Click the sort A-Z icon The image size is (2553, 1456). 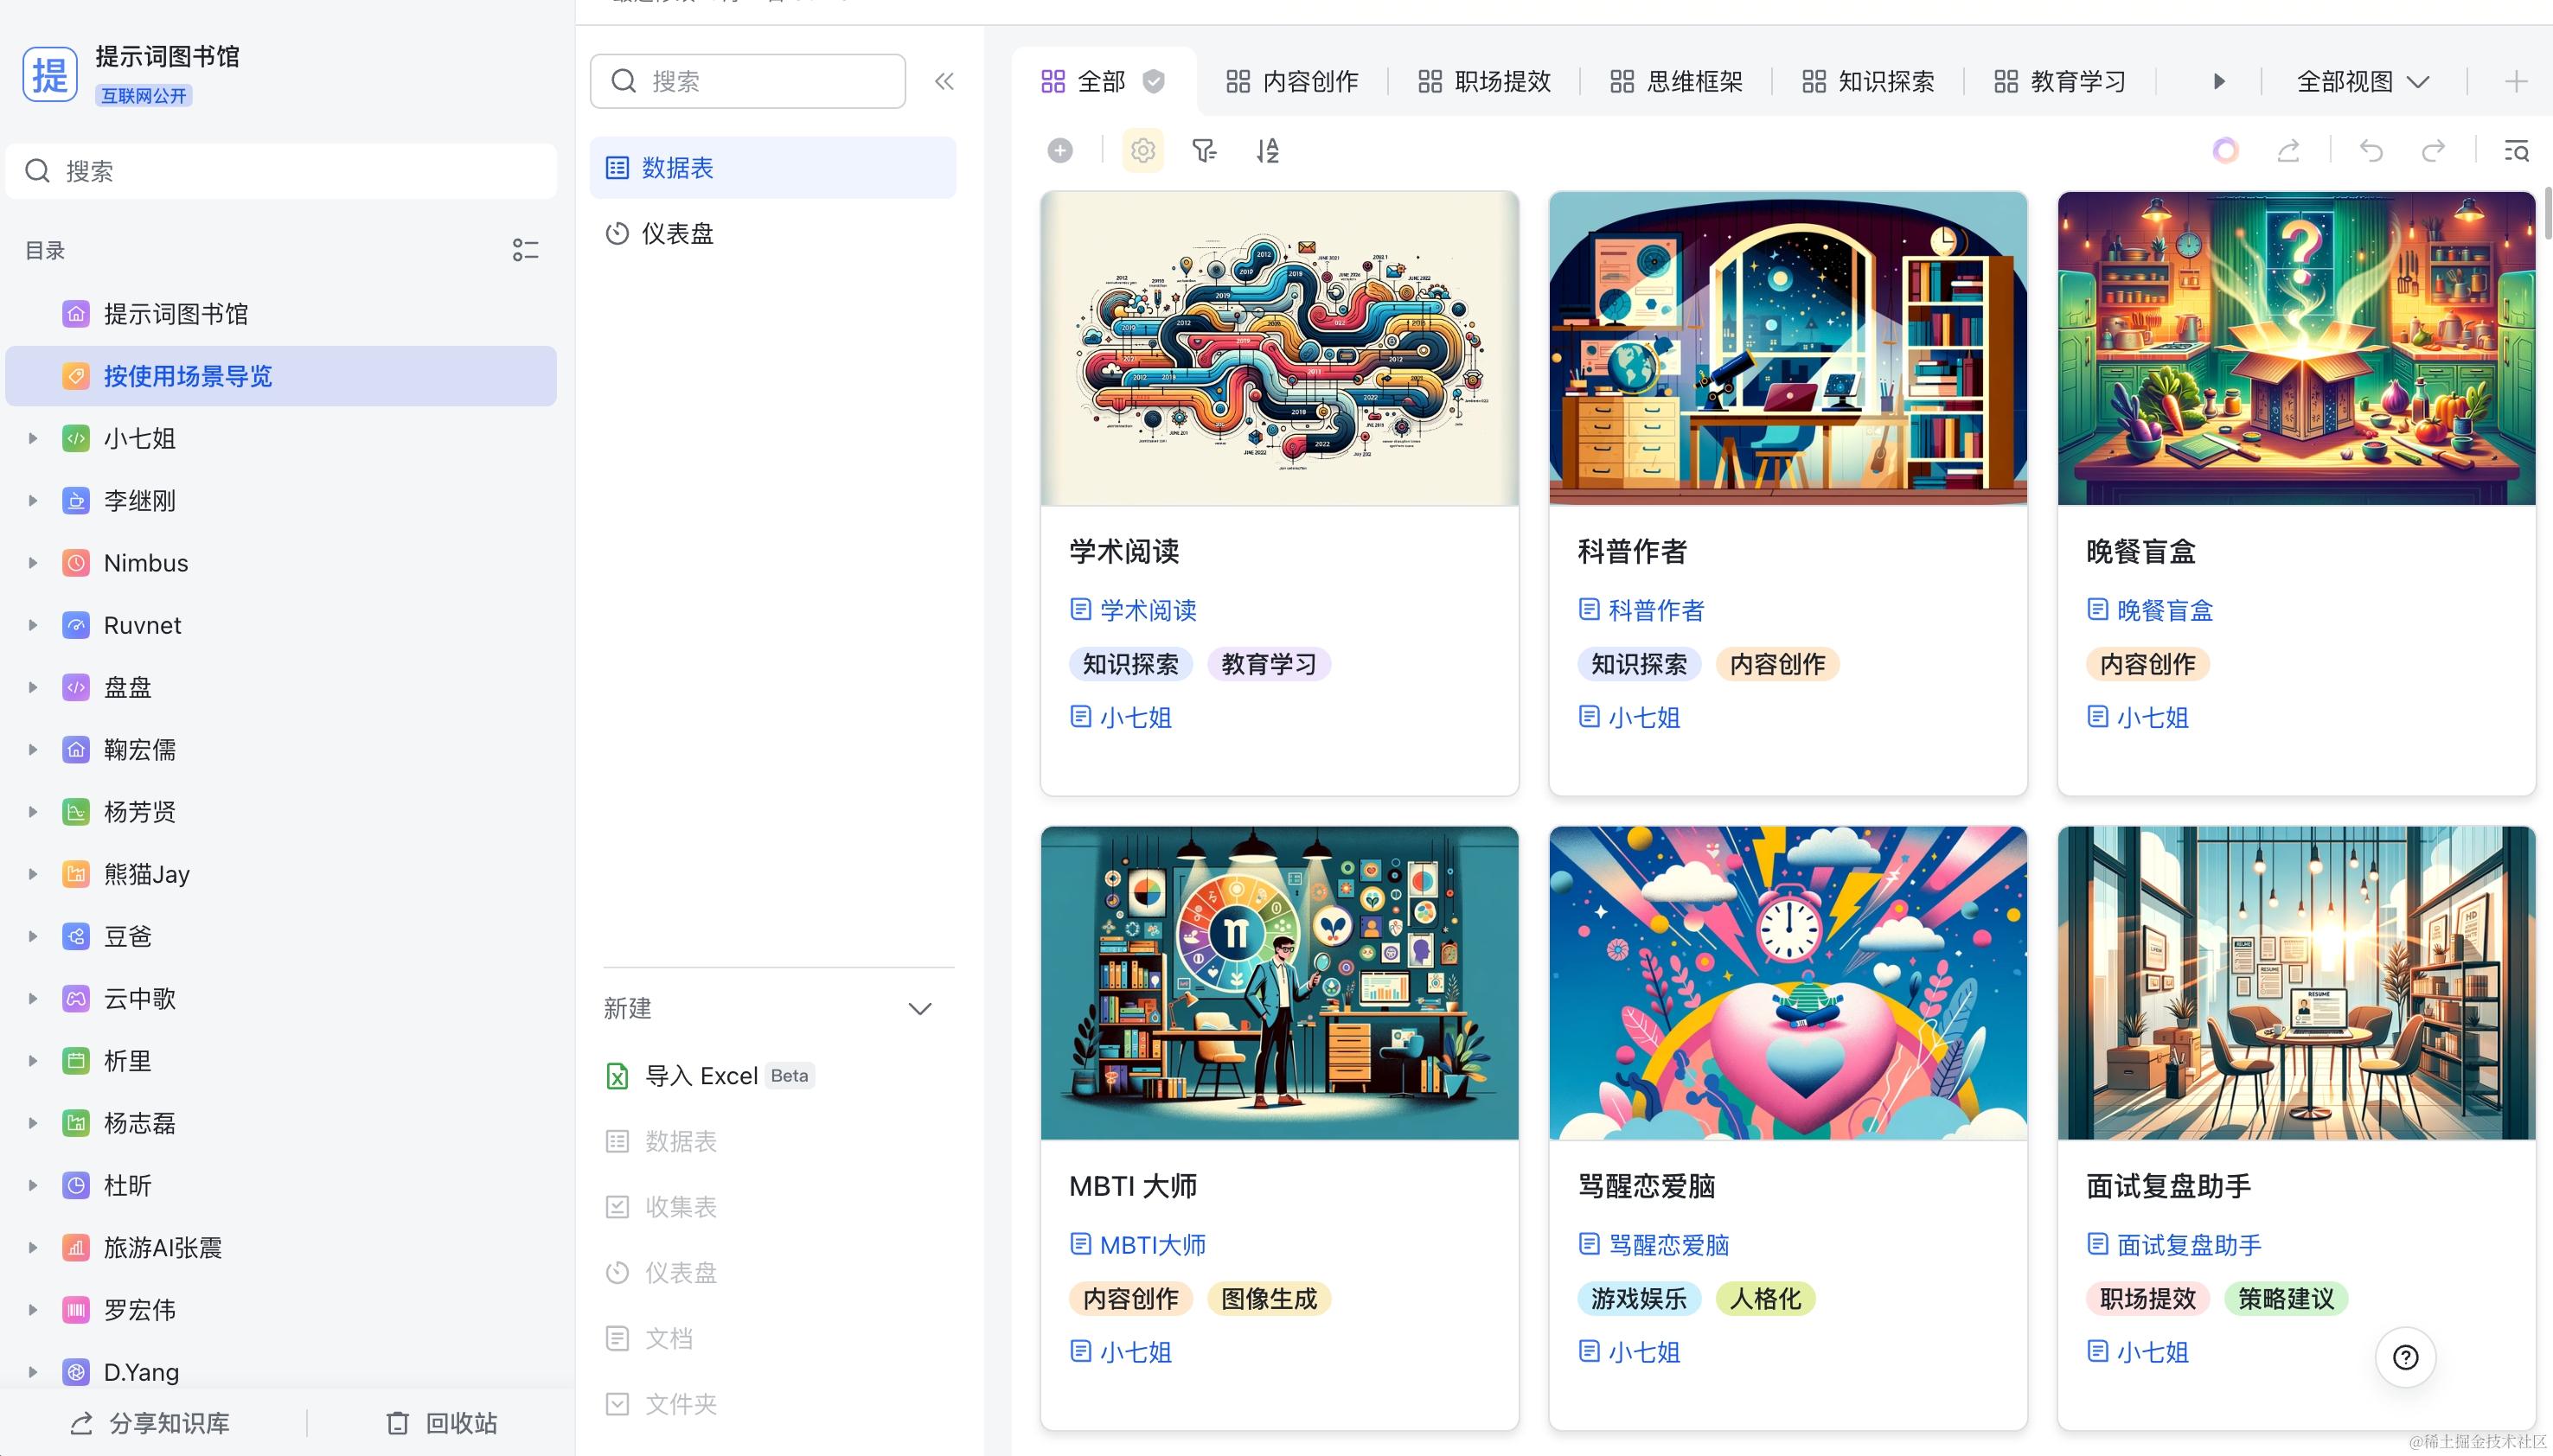(x=1267, y=150)
